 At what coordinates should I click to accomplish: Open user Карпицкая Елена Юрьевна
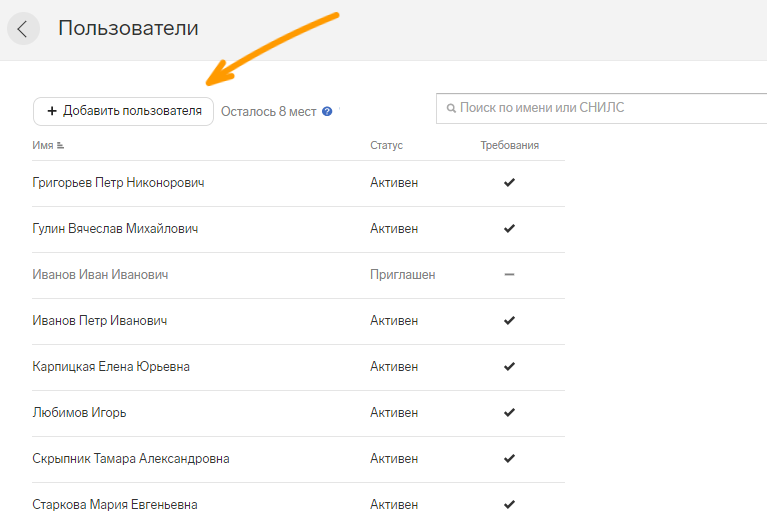tap(111, 366)
